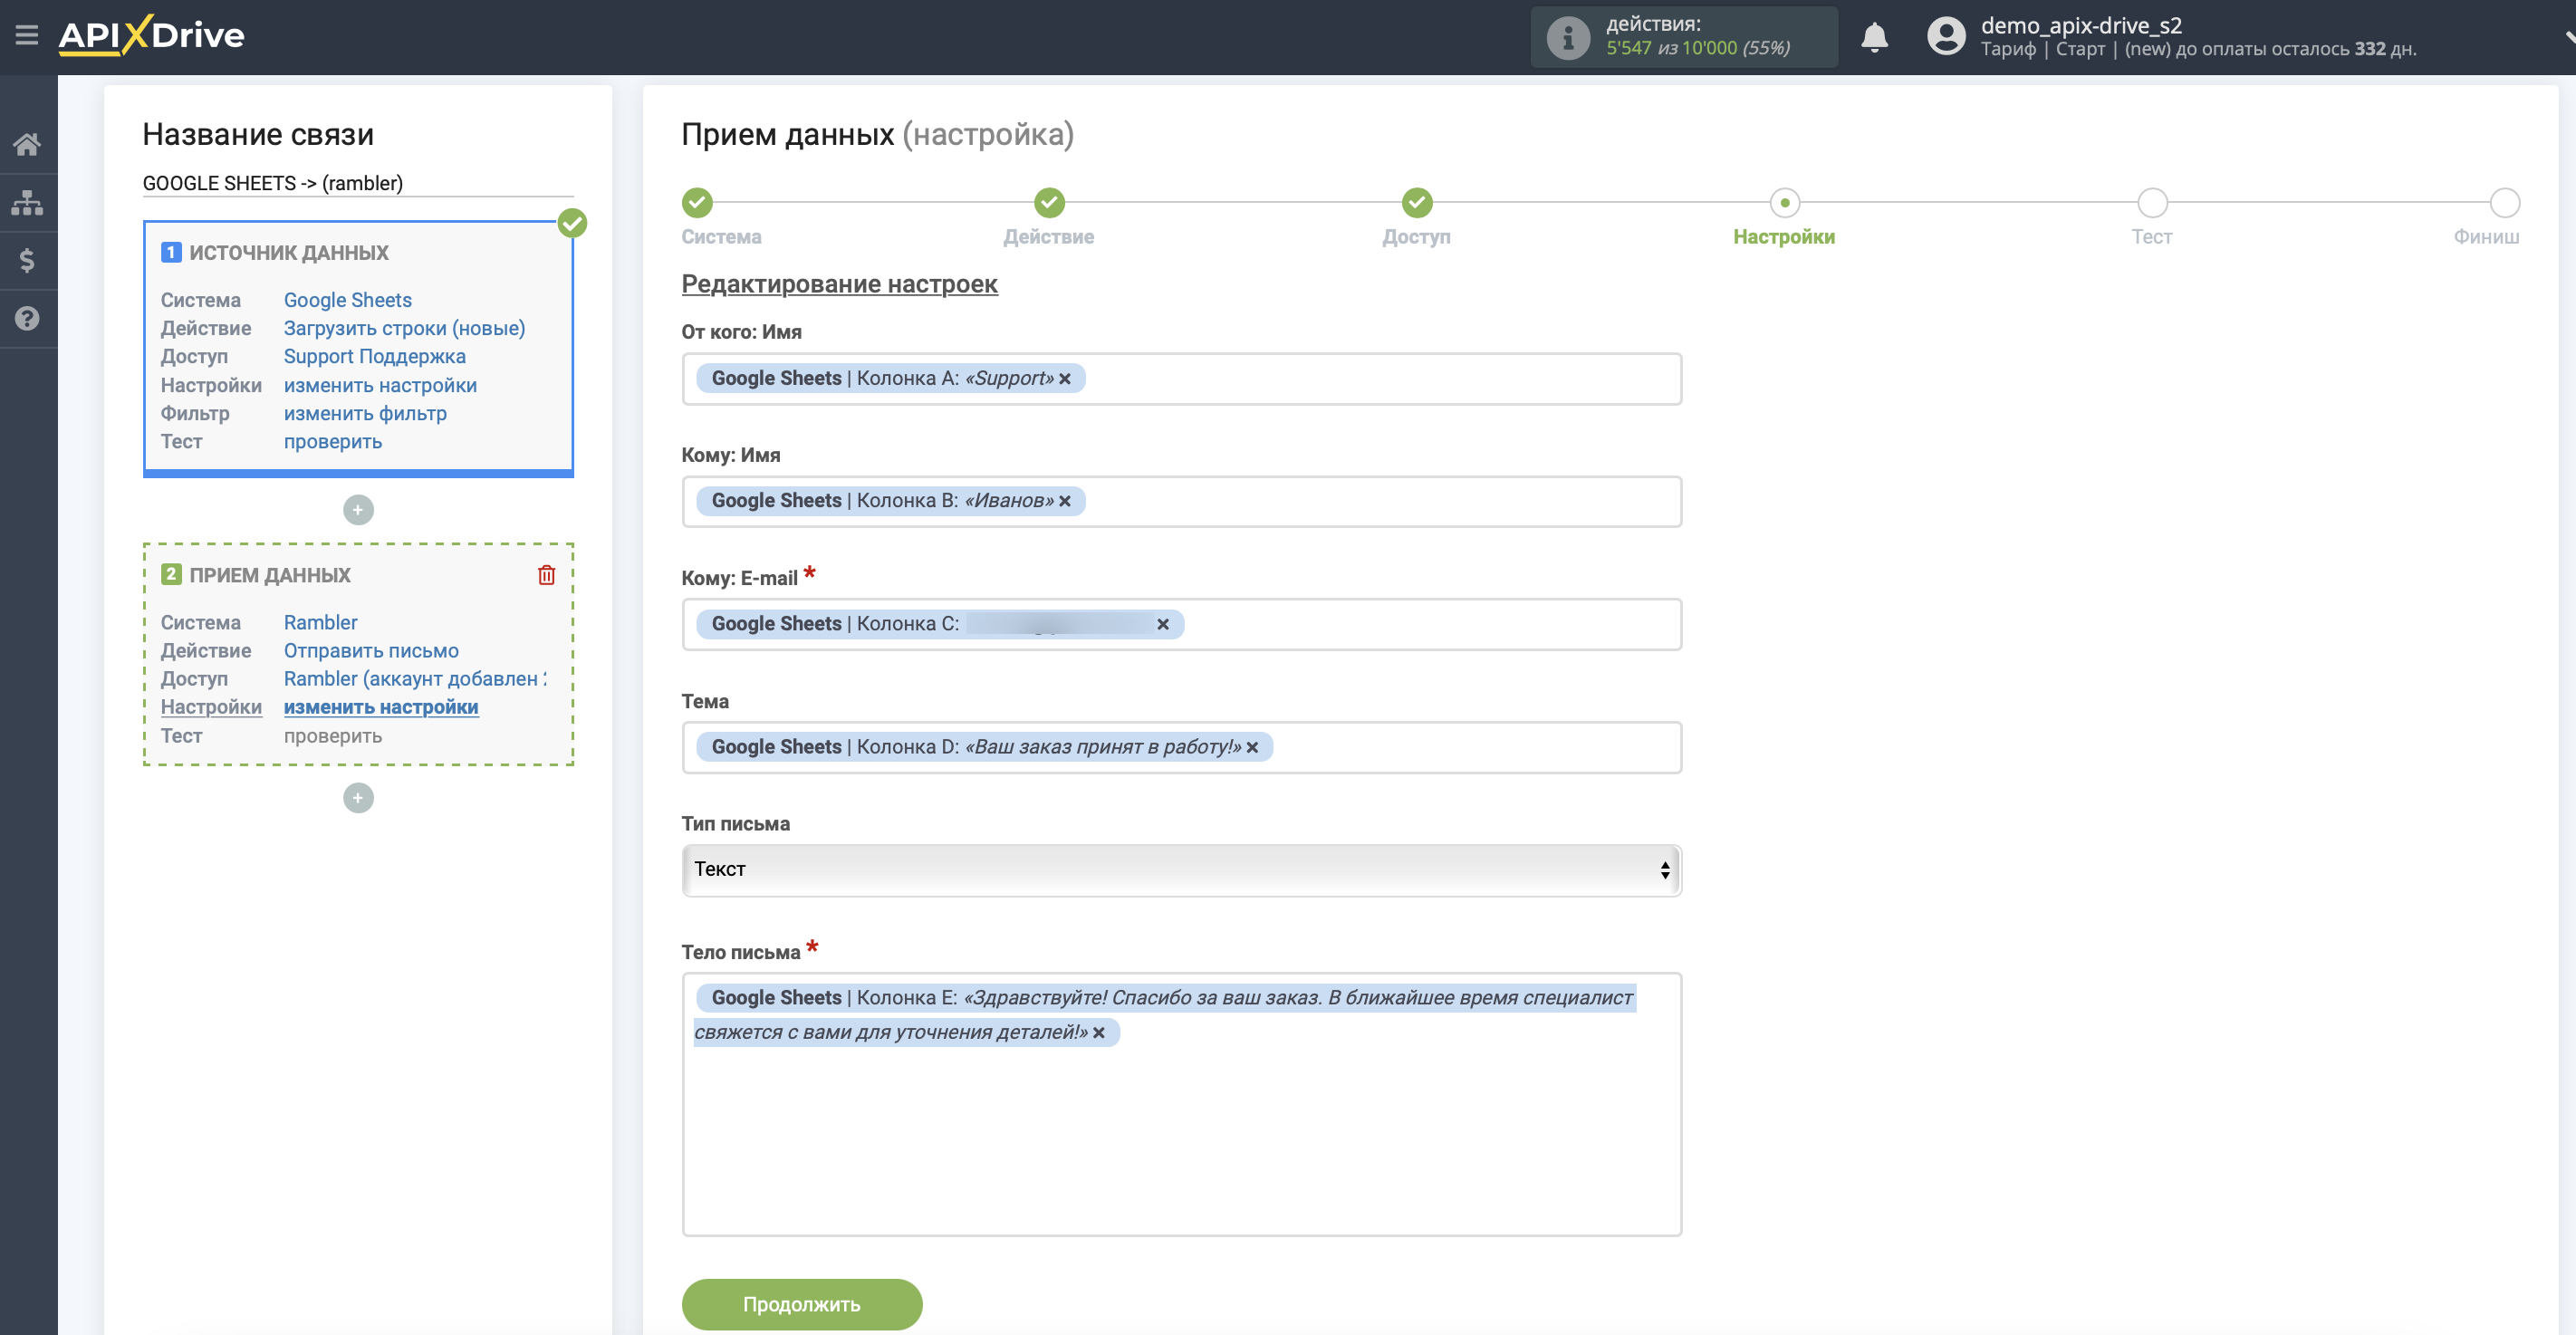
Task: Open the help question mark icon
Action: tap(27, 319)
